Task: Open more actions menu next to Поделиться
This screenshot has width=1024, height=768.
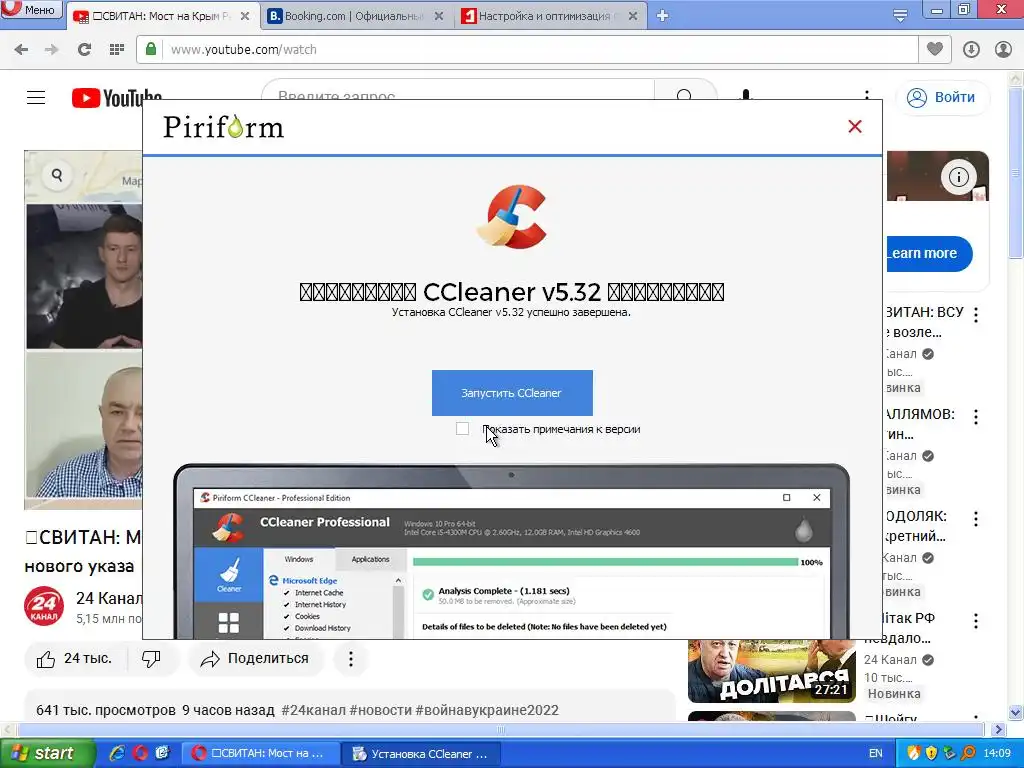Action: [x=351, y=659]
